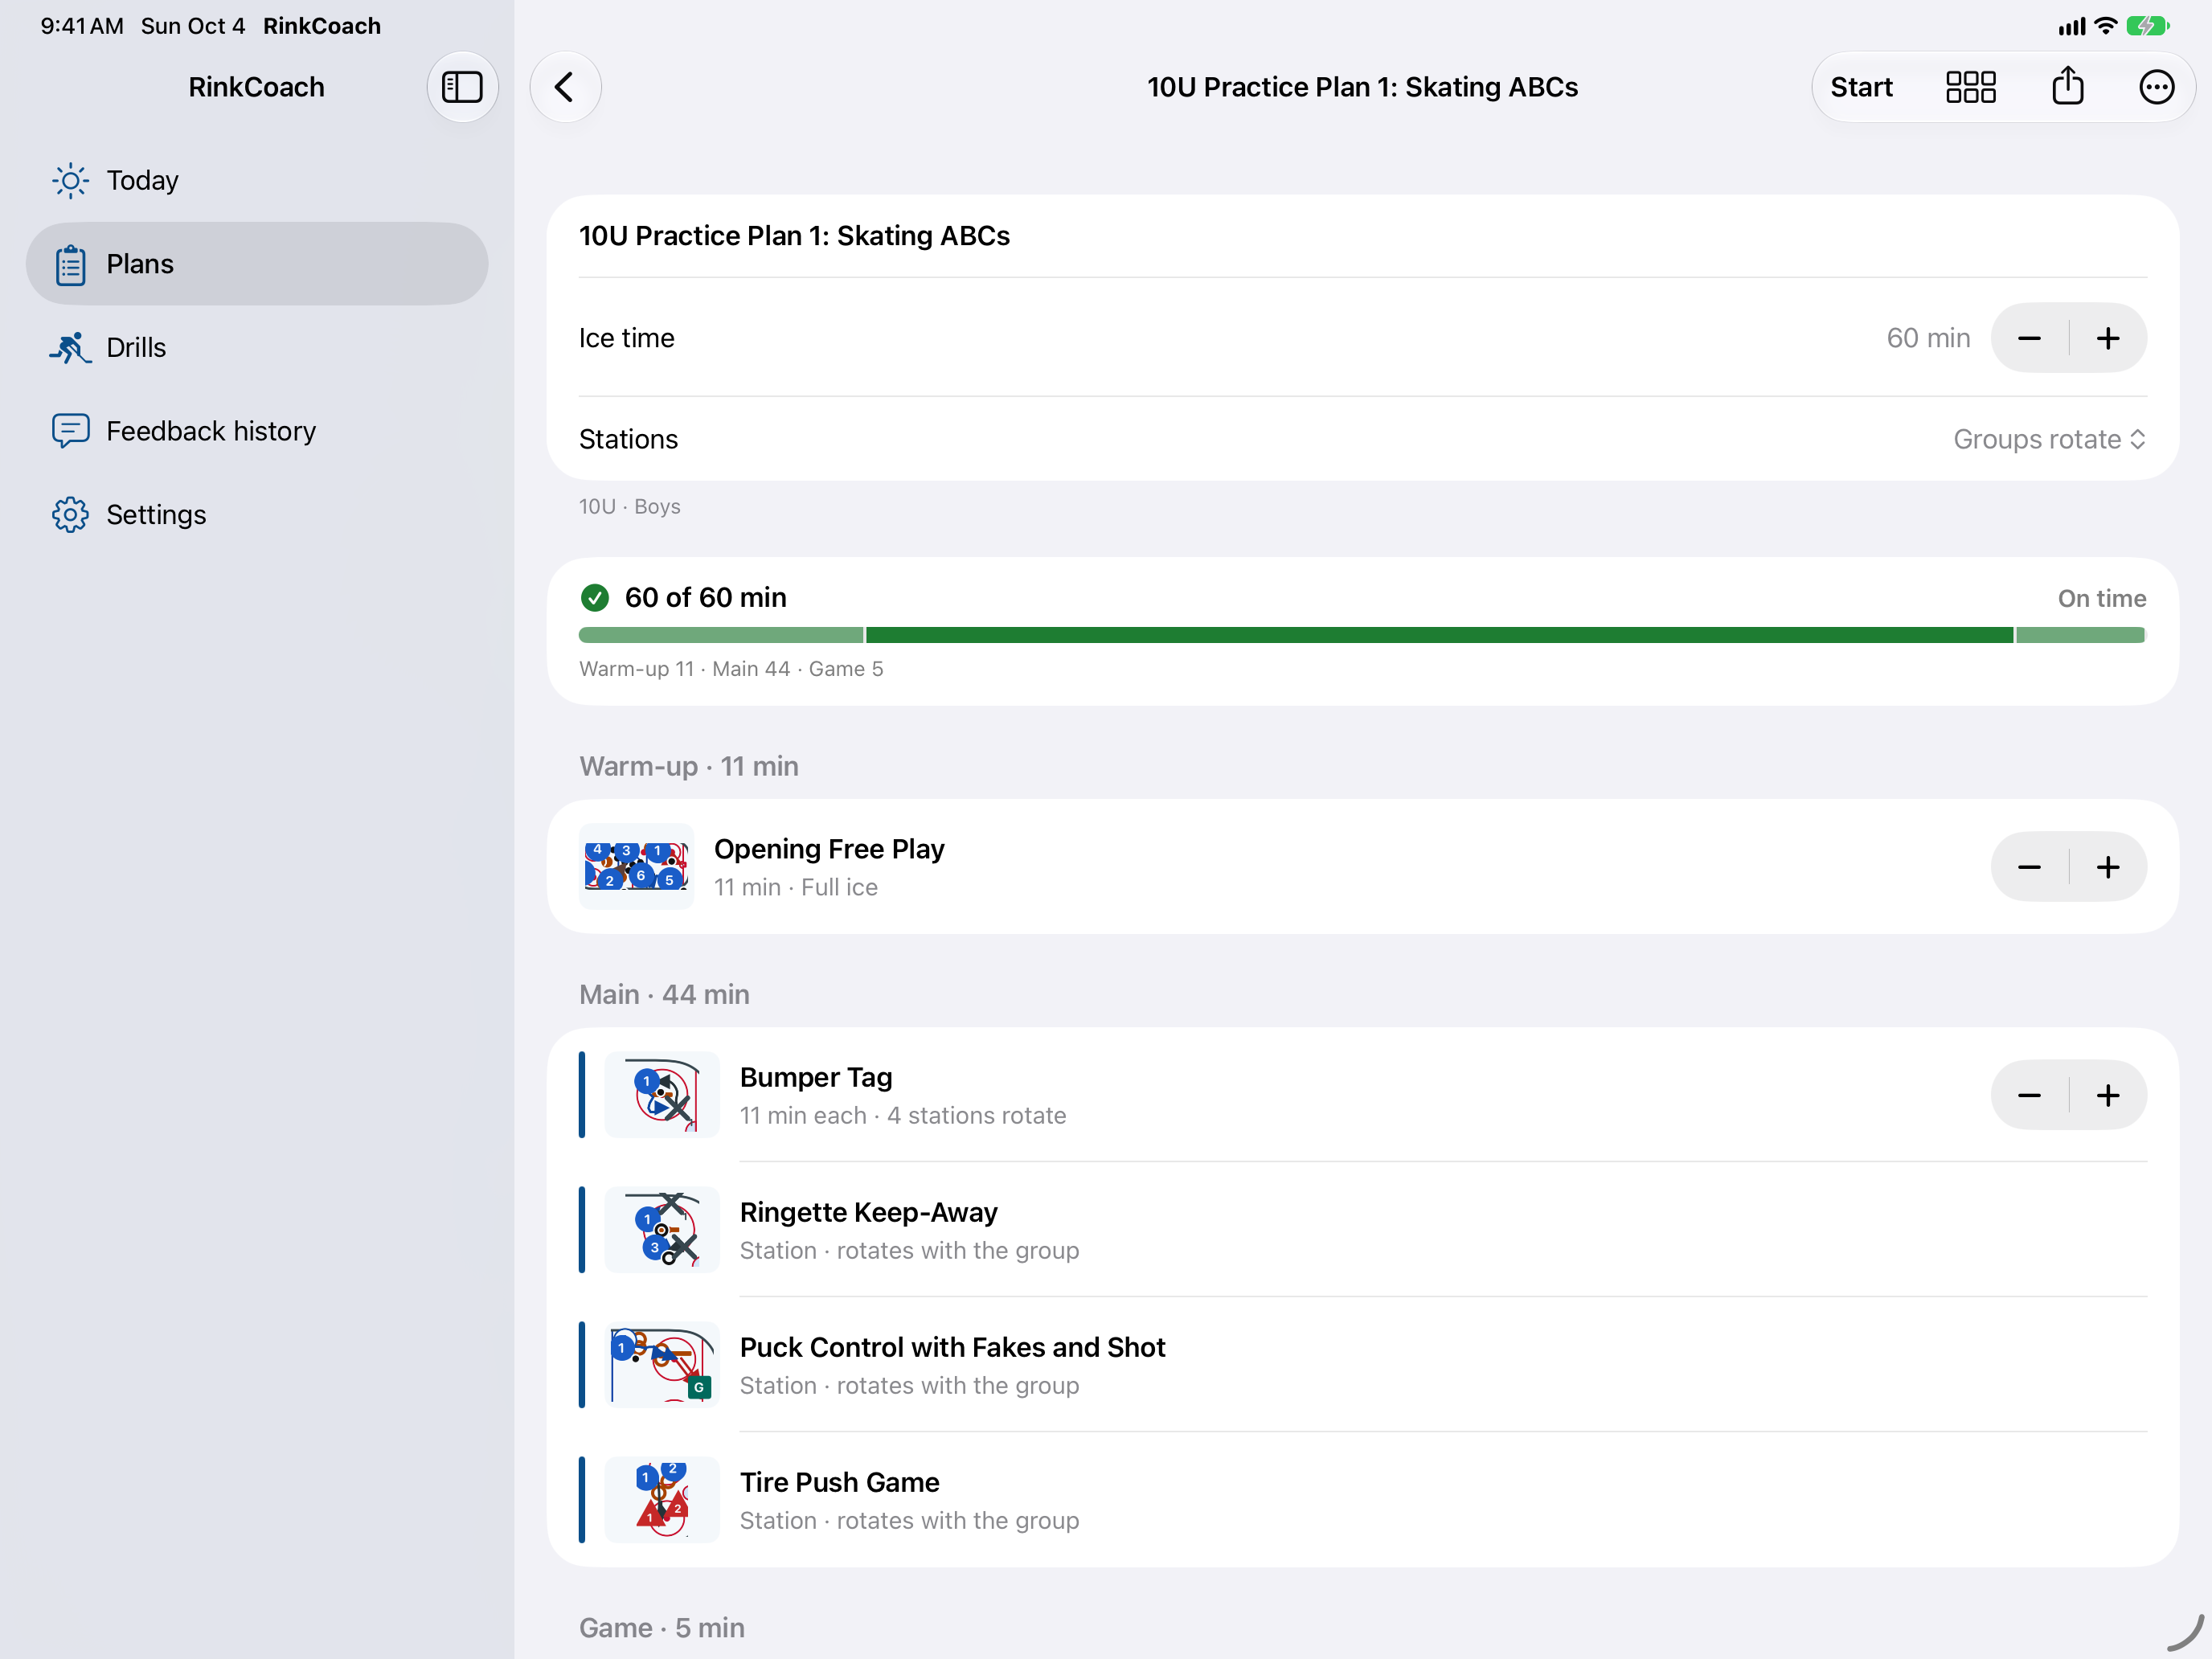Click the Warm-up segment of time bar

point(721,635)
